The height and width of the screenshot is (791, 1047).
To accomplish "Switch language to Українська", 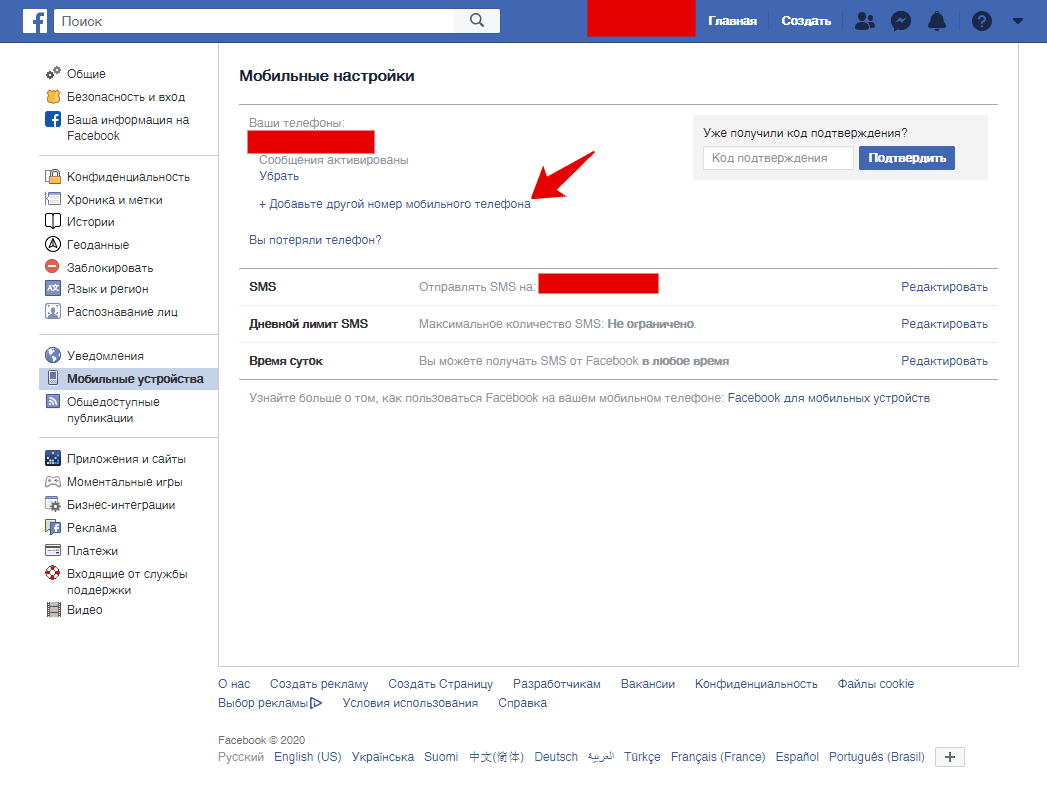I will click(x=383, y=757).
